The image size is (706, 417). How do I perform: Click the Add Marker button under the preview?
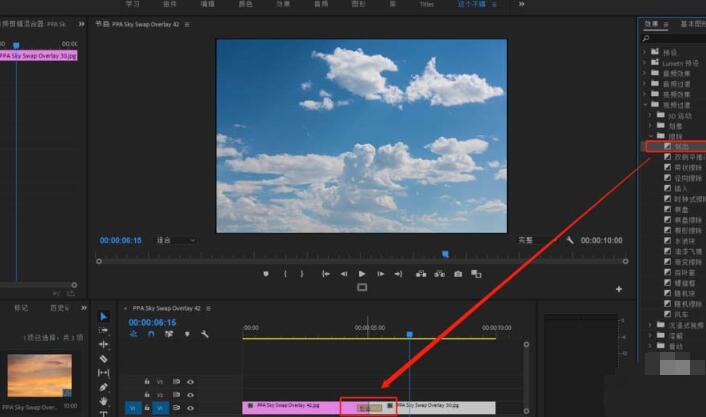[266, 273]
